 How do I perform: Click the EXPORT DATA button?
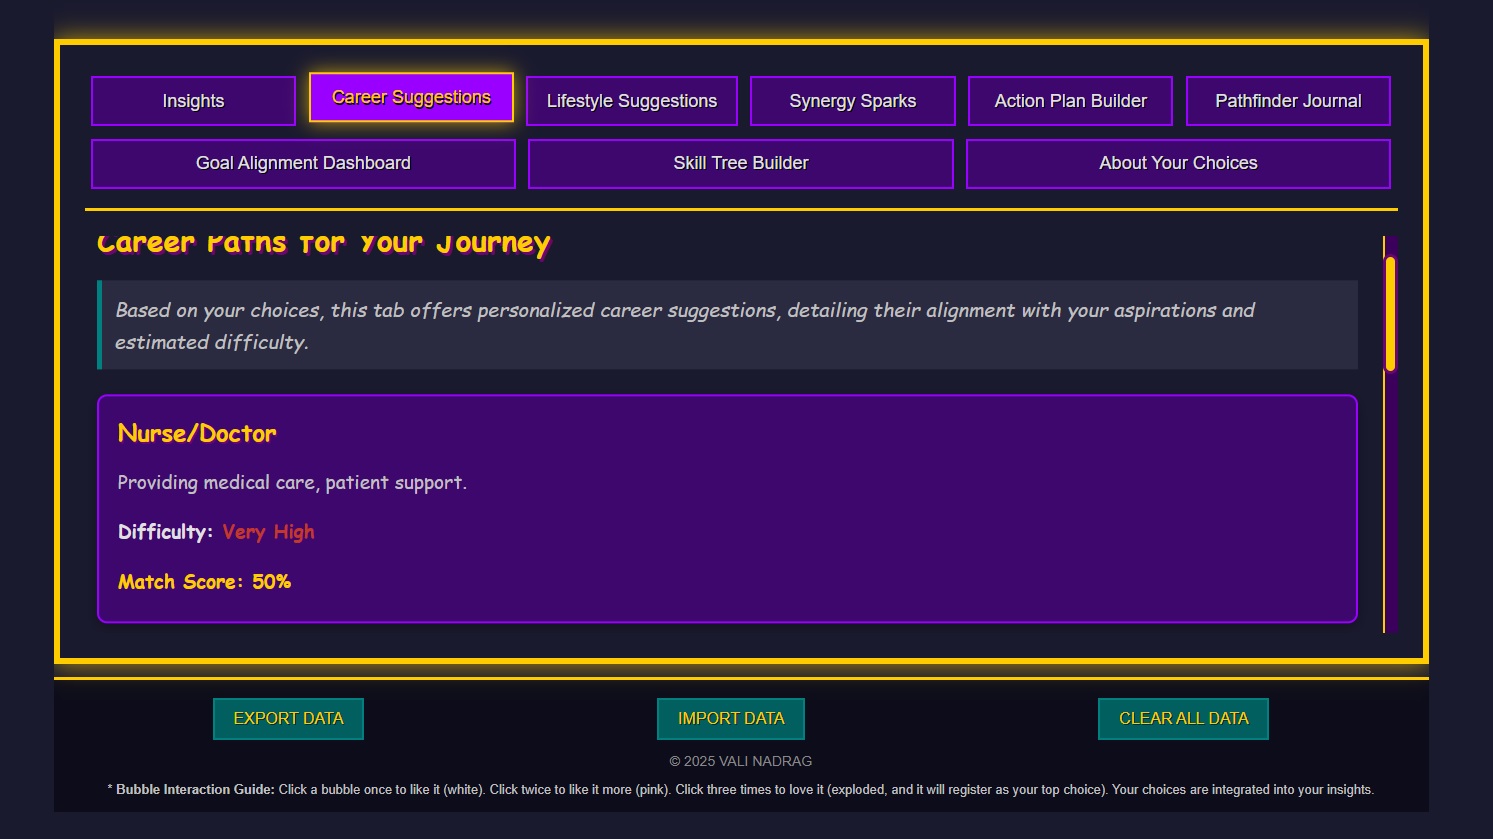pyautogui.click(x=288, y=718)
